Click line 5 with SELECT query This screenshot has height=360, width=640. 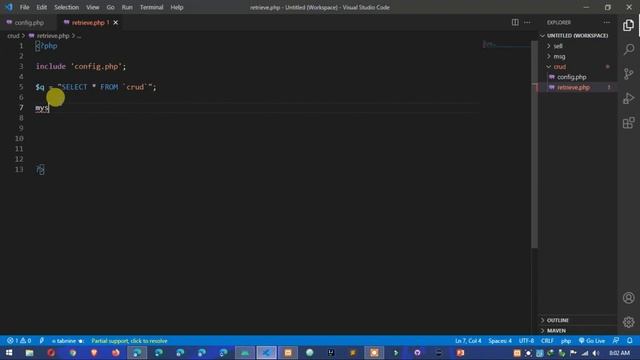click(96, 87)
